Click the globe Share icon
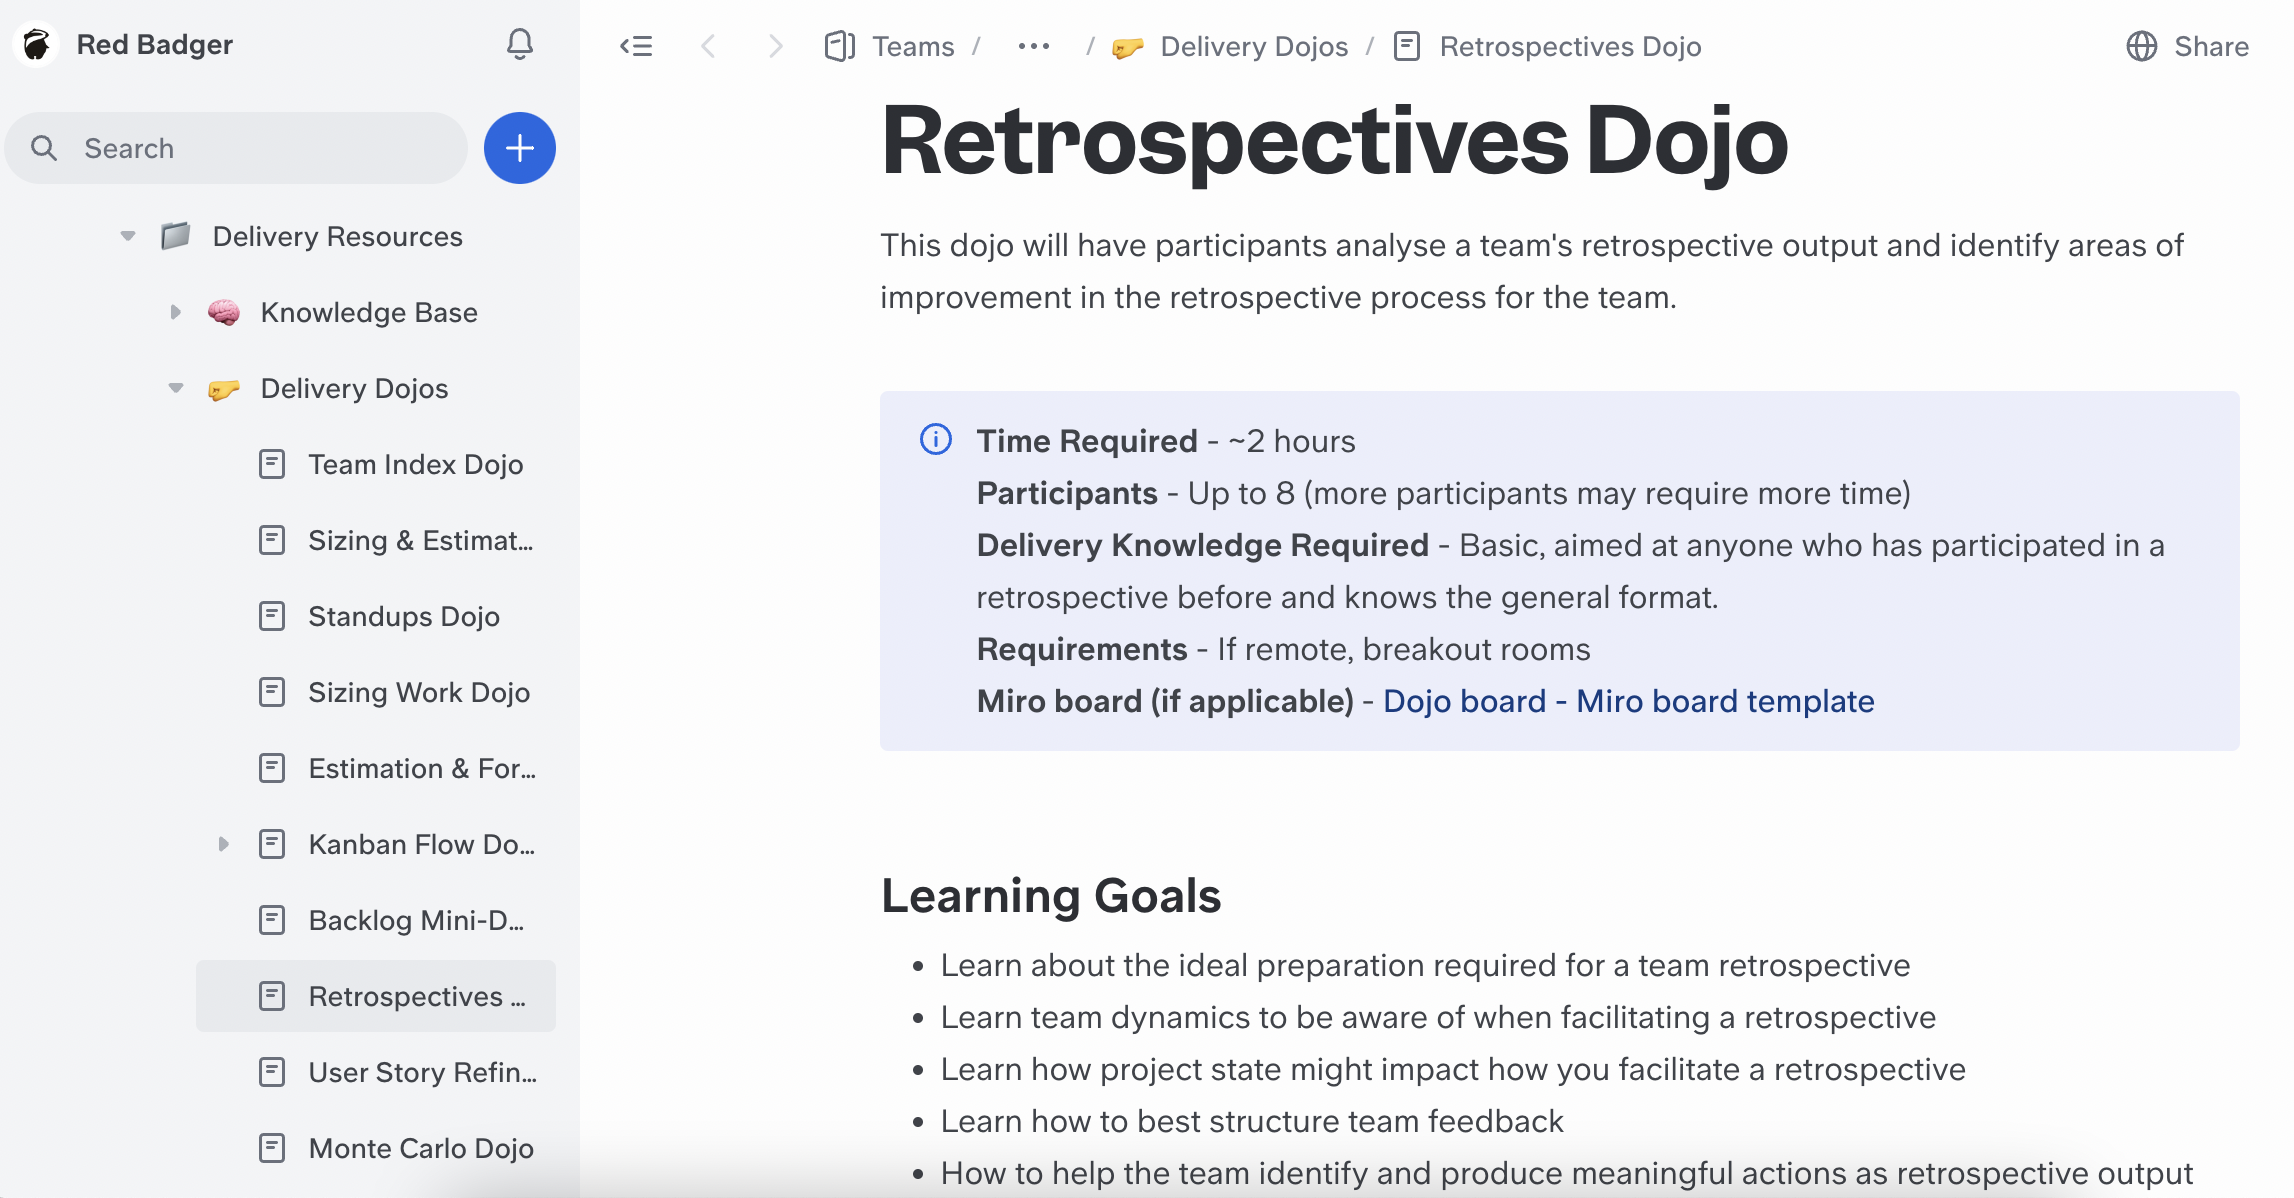Screen dimensions: 2294x1198 (x=2141, y=46)
